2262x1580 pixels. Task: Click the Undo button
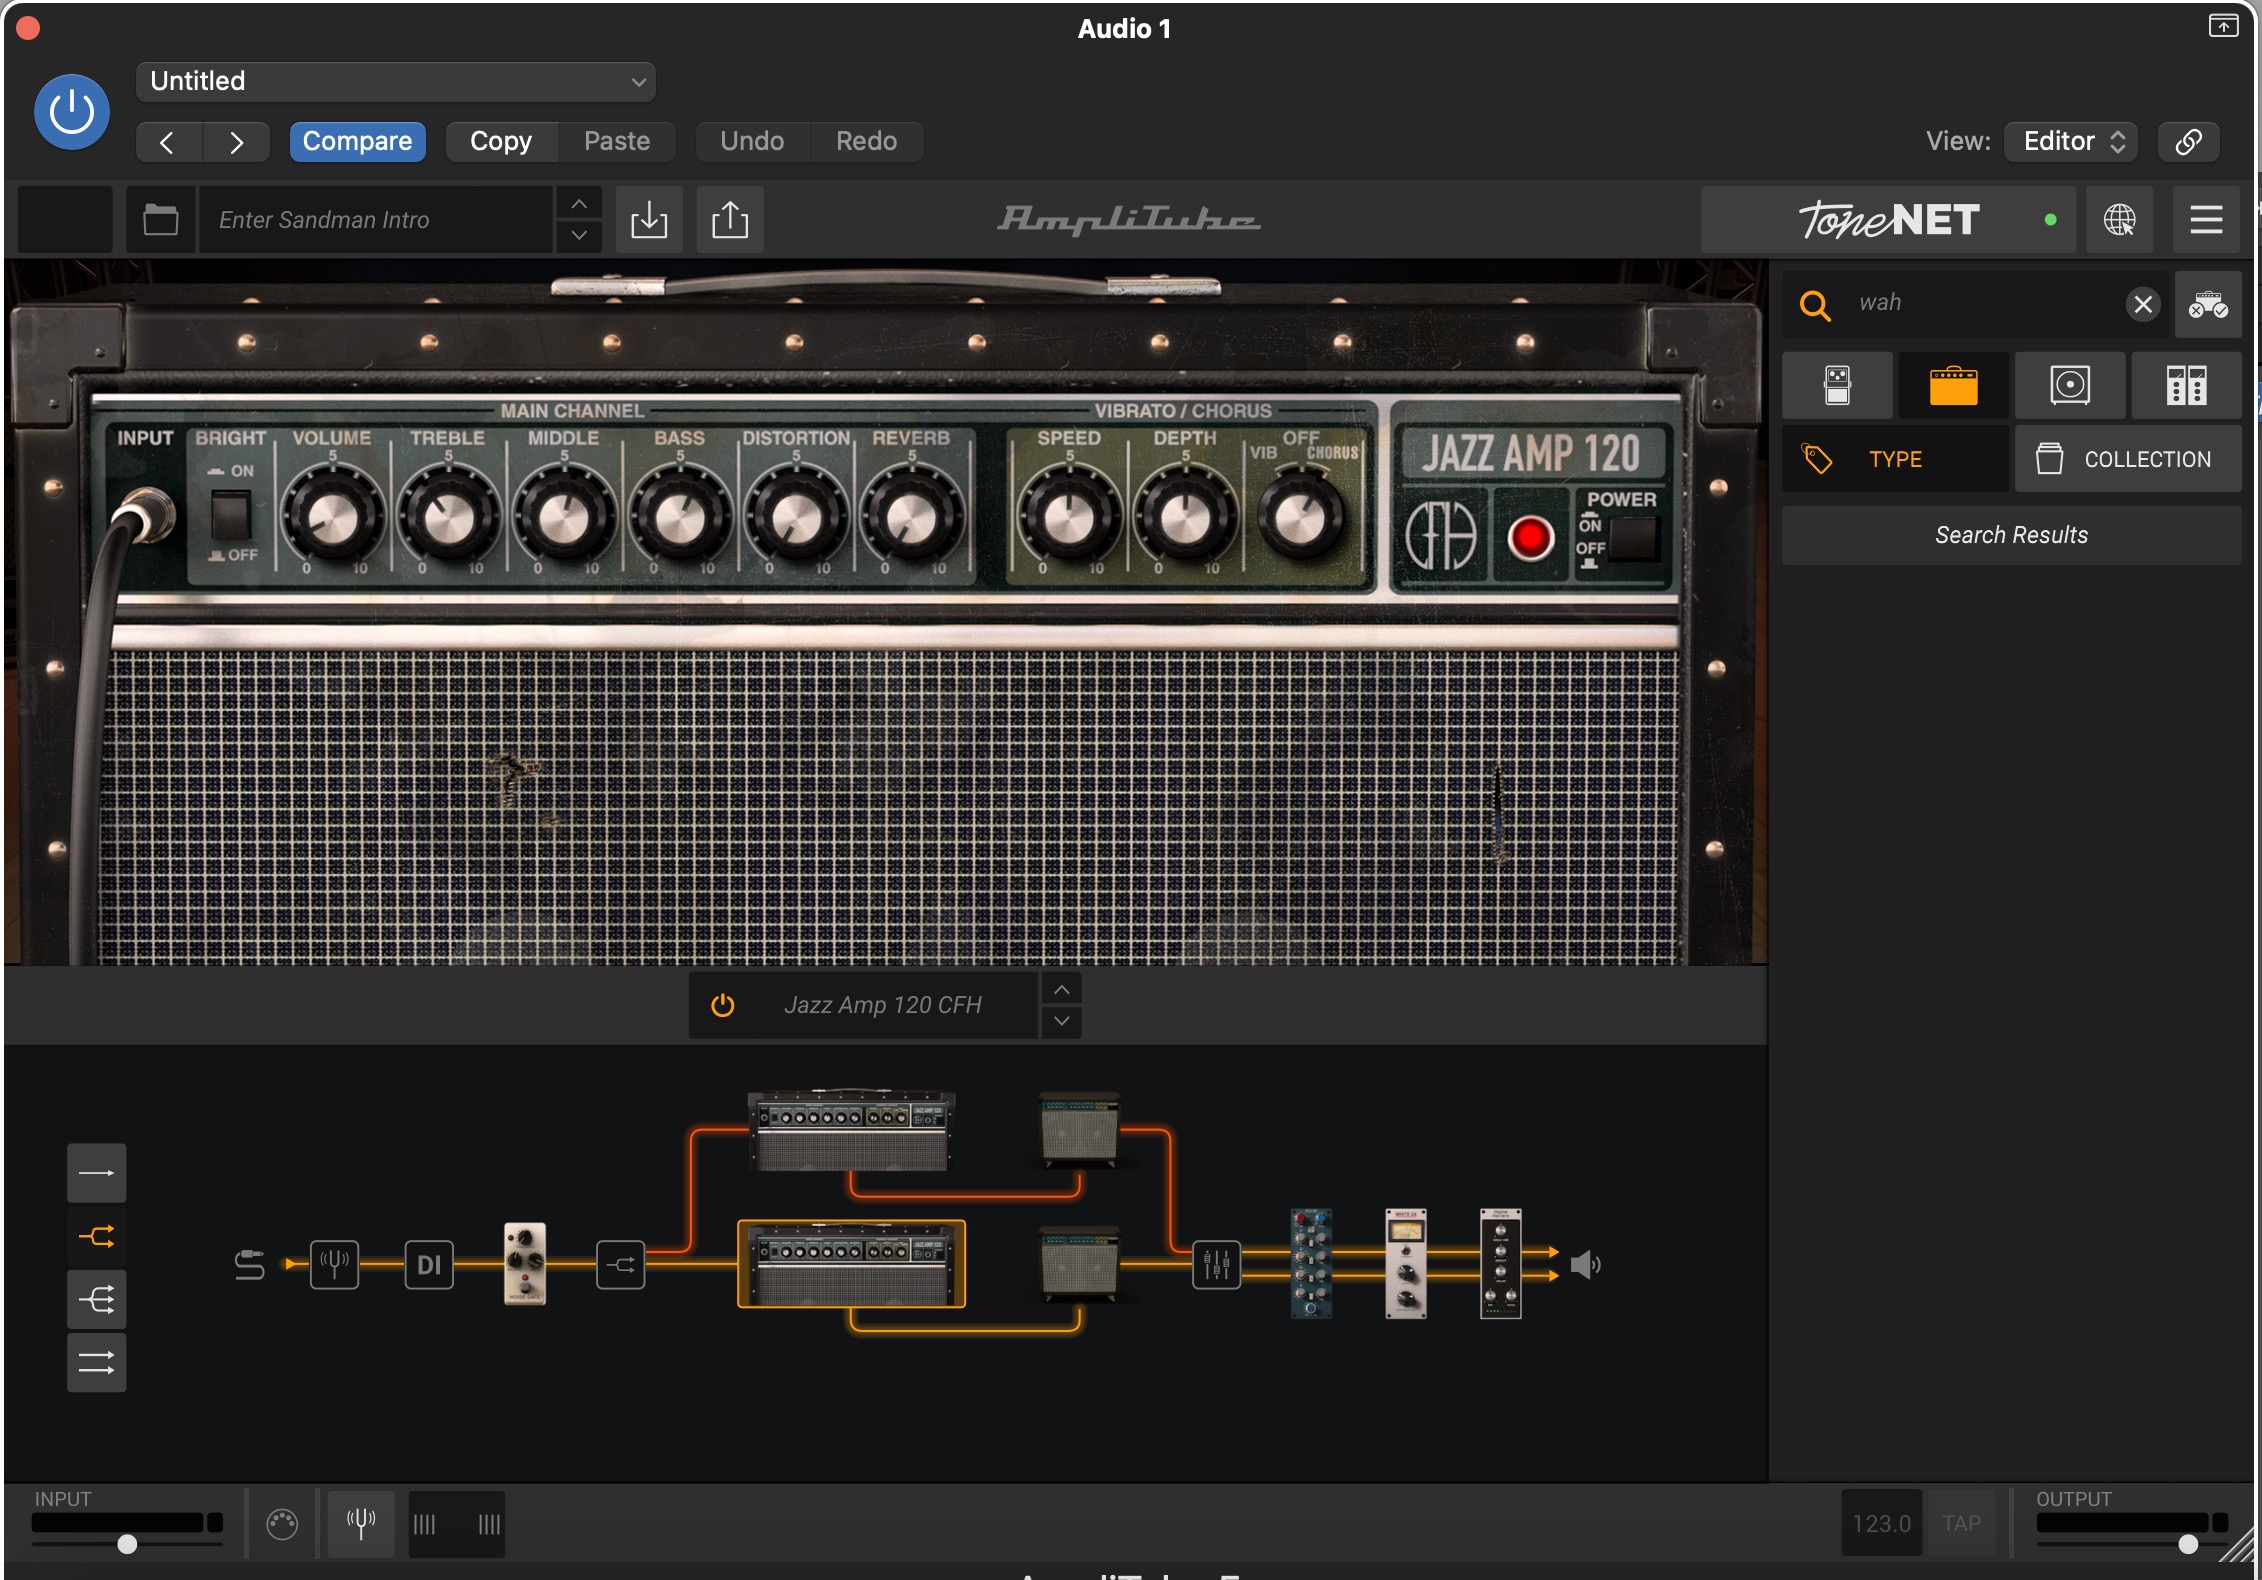752,141
